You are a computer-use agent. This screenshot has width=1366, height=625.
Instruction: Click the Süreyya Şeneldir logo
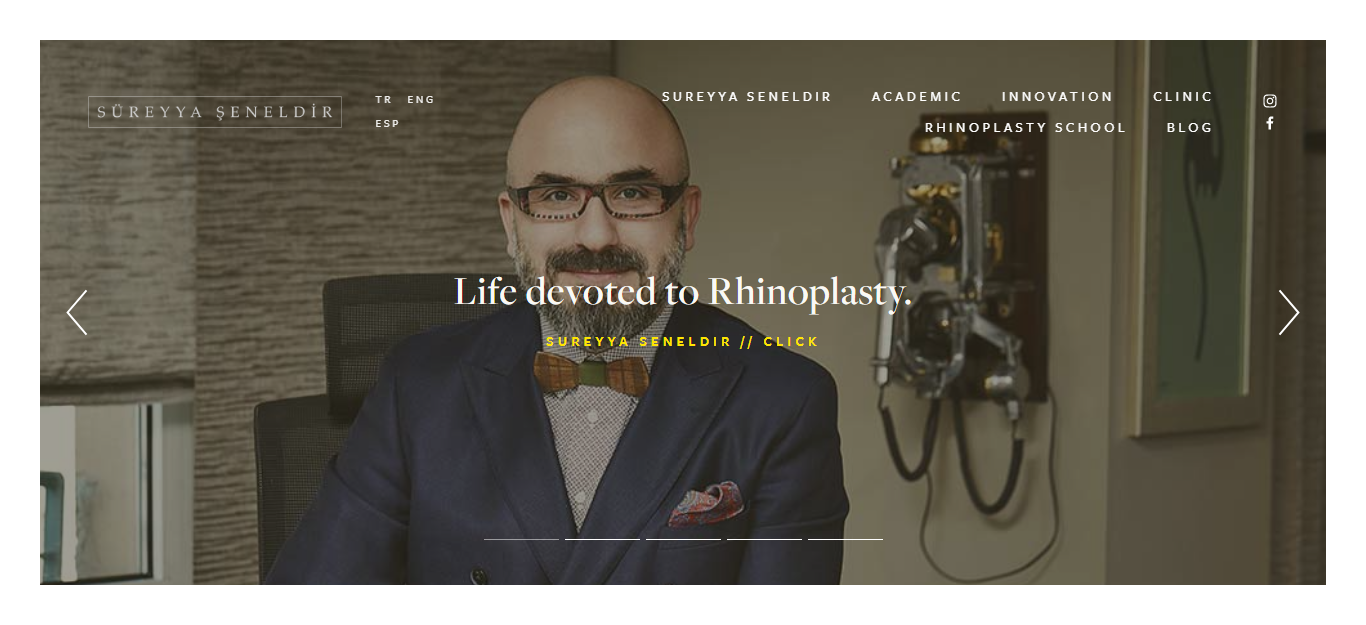(x=215, y=112)
